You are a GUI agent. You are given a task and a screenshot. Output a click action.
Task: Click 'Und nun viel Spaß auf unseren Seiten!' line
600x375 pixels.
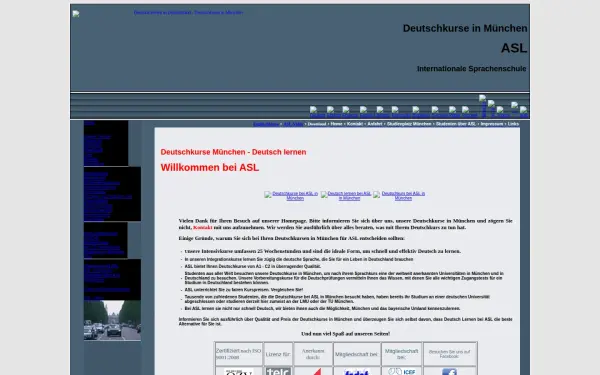pyautogui.click(x=346, y=334)
